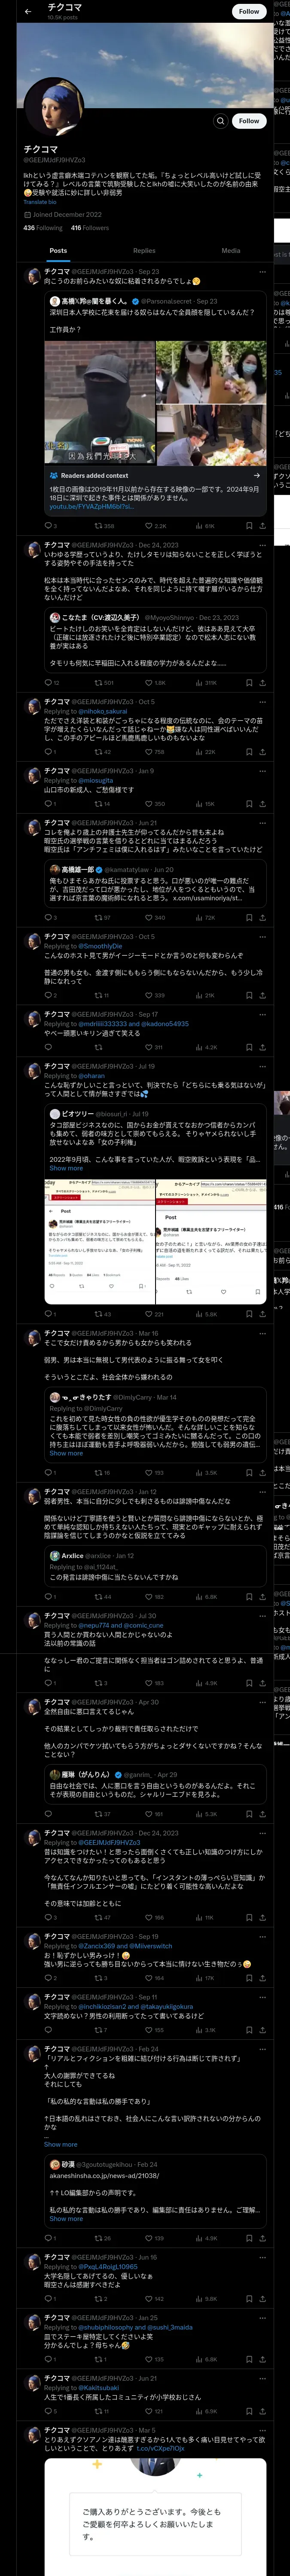This screenshot has width=290, height=2576.
Task: Open view count 319K on Dec 24 post
Action: [206, 683]
